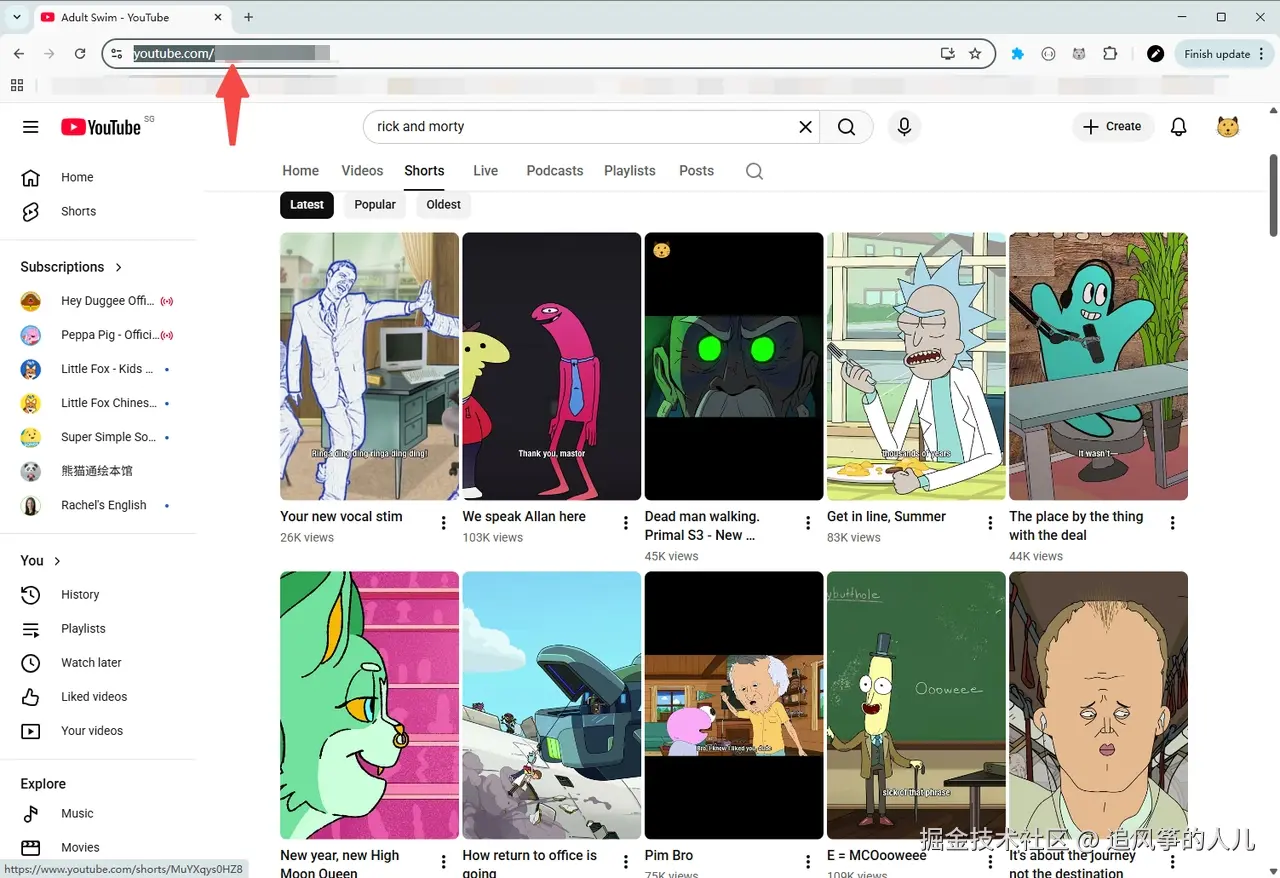Switch to the channel Home tab
1280x878 pixels.
300,171
